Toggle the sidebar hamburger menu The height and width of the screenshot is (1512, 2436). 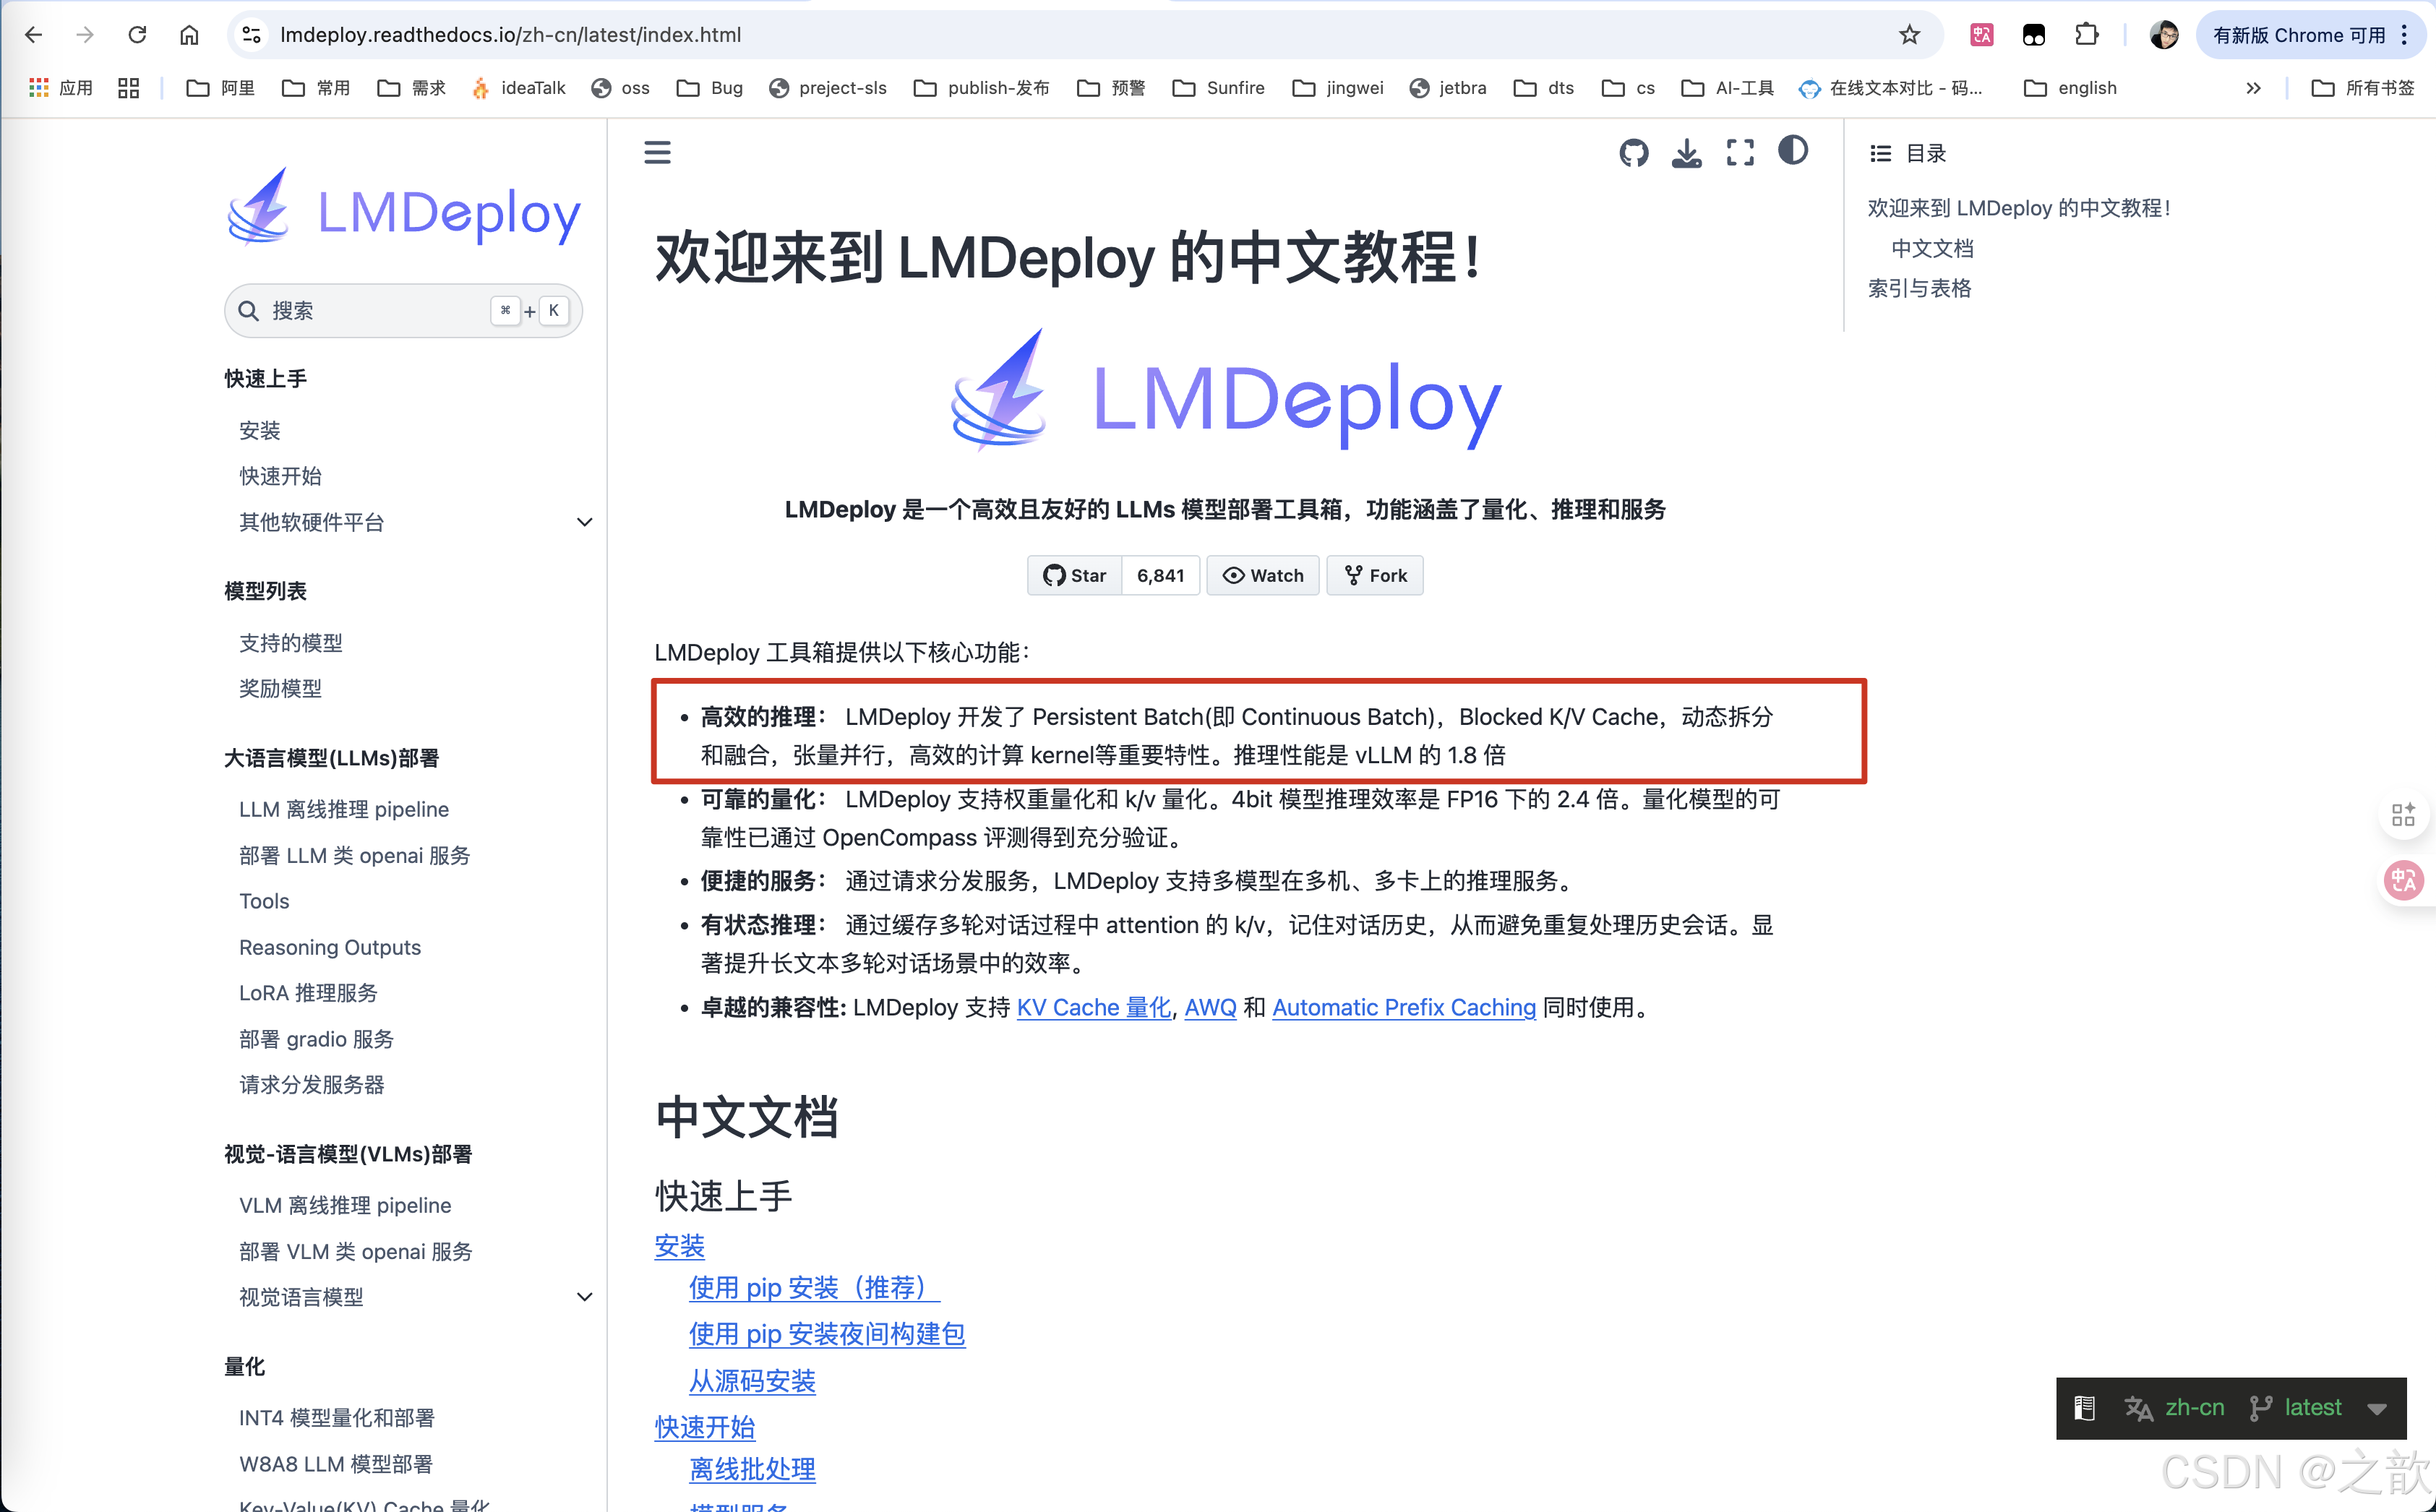coord(657,152)
